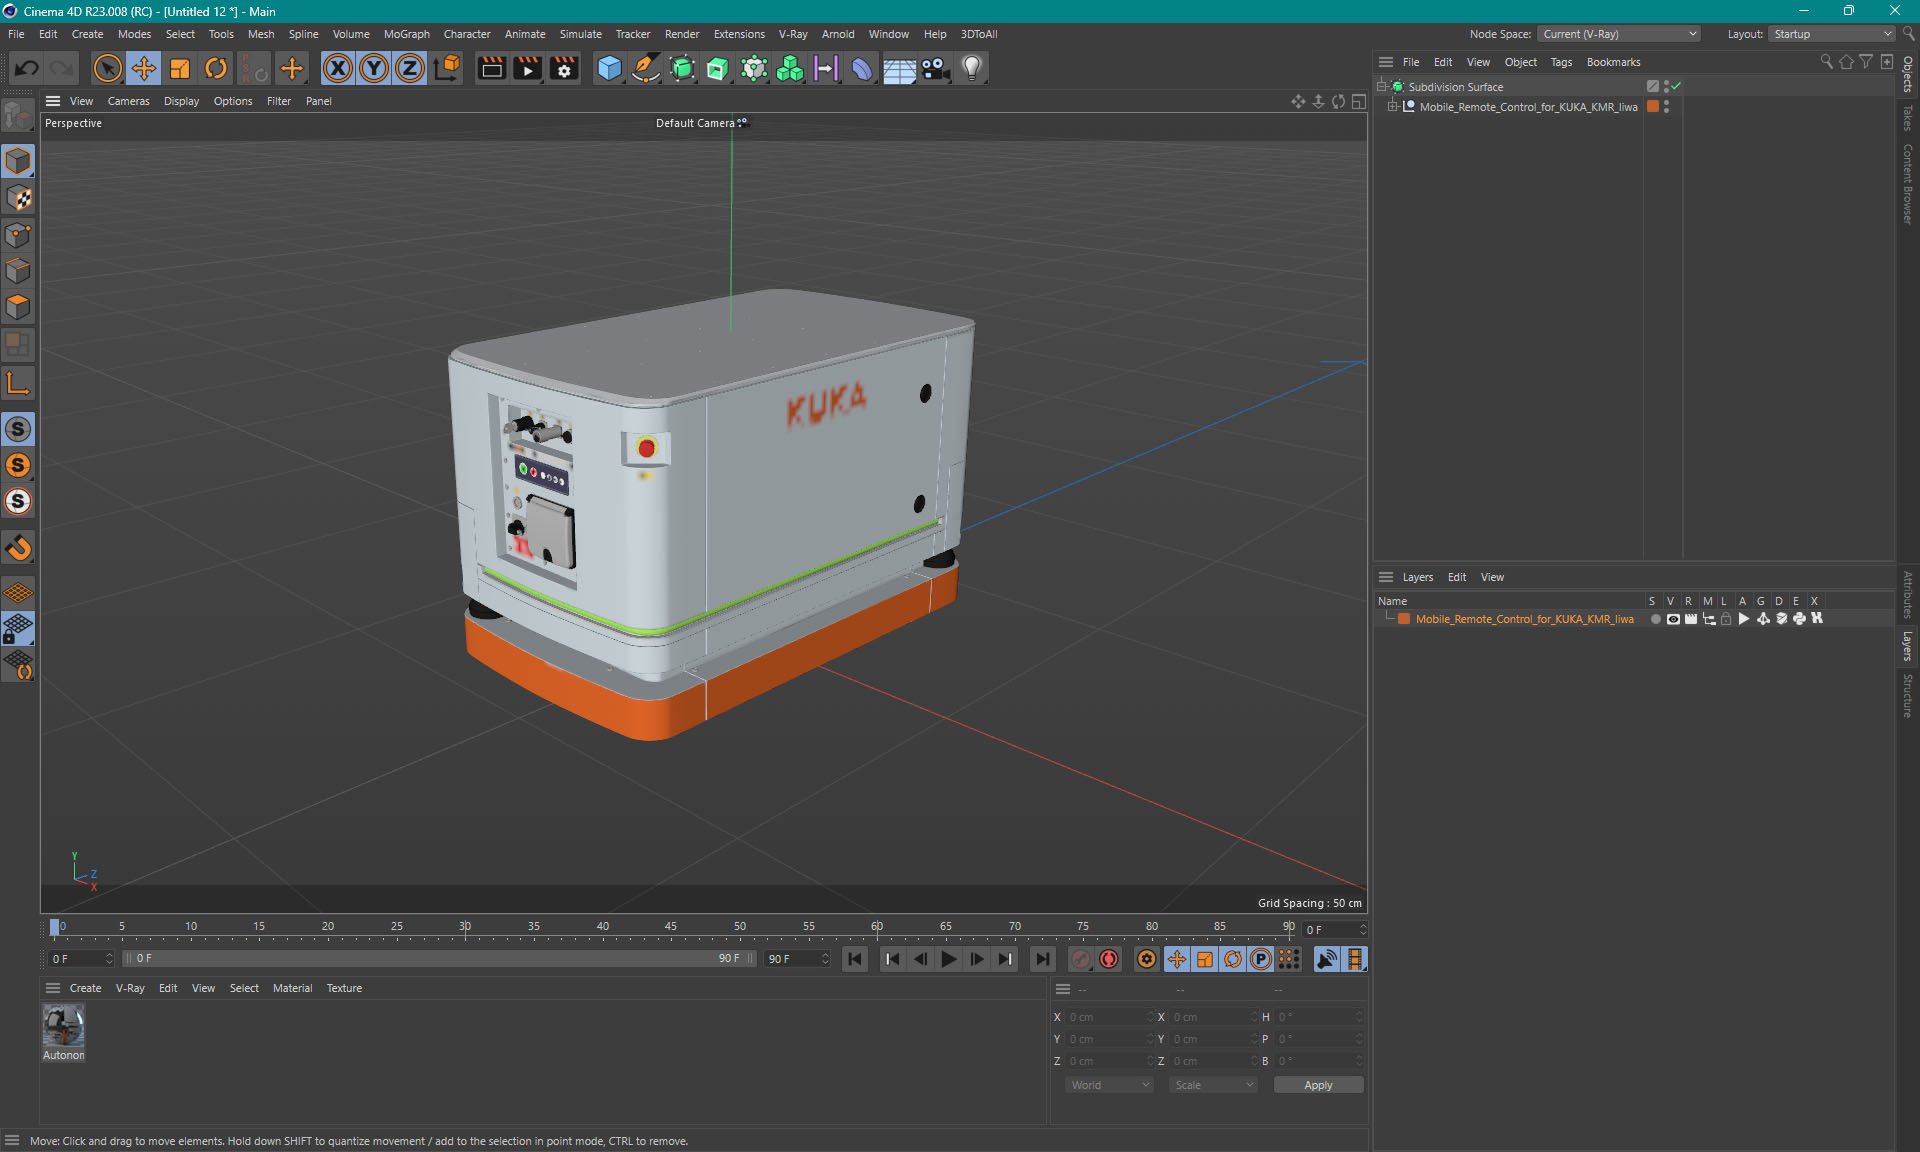Open the Layout Startup dropdown
The width and height of the screenshot is (1920, 1152).
point(1832,34)
